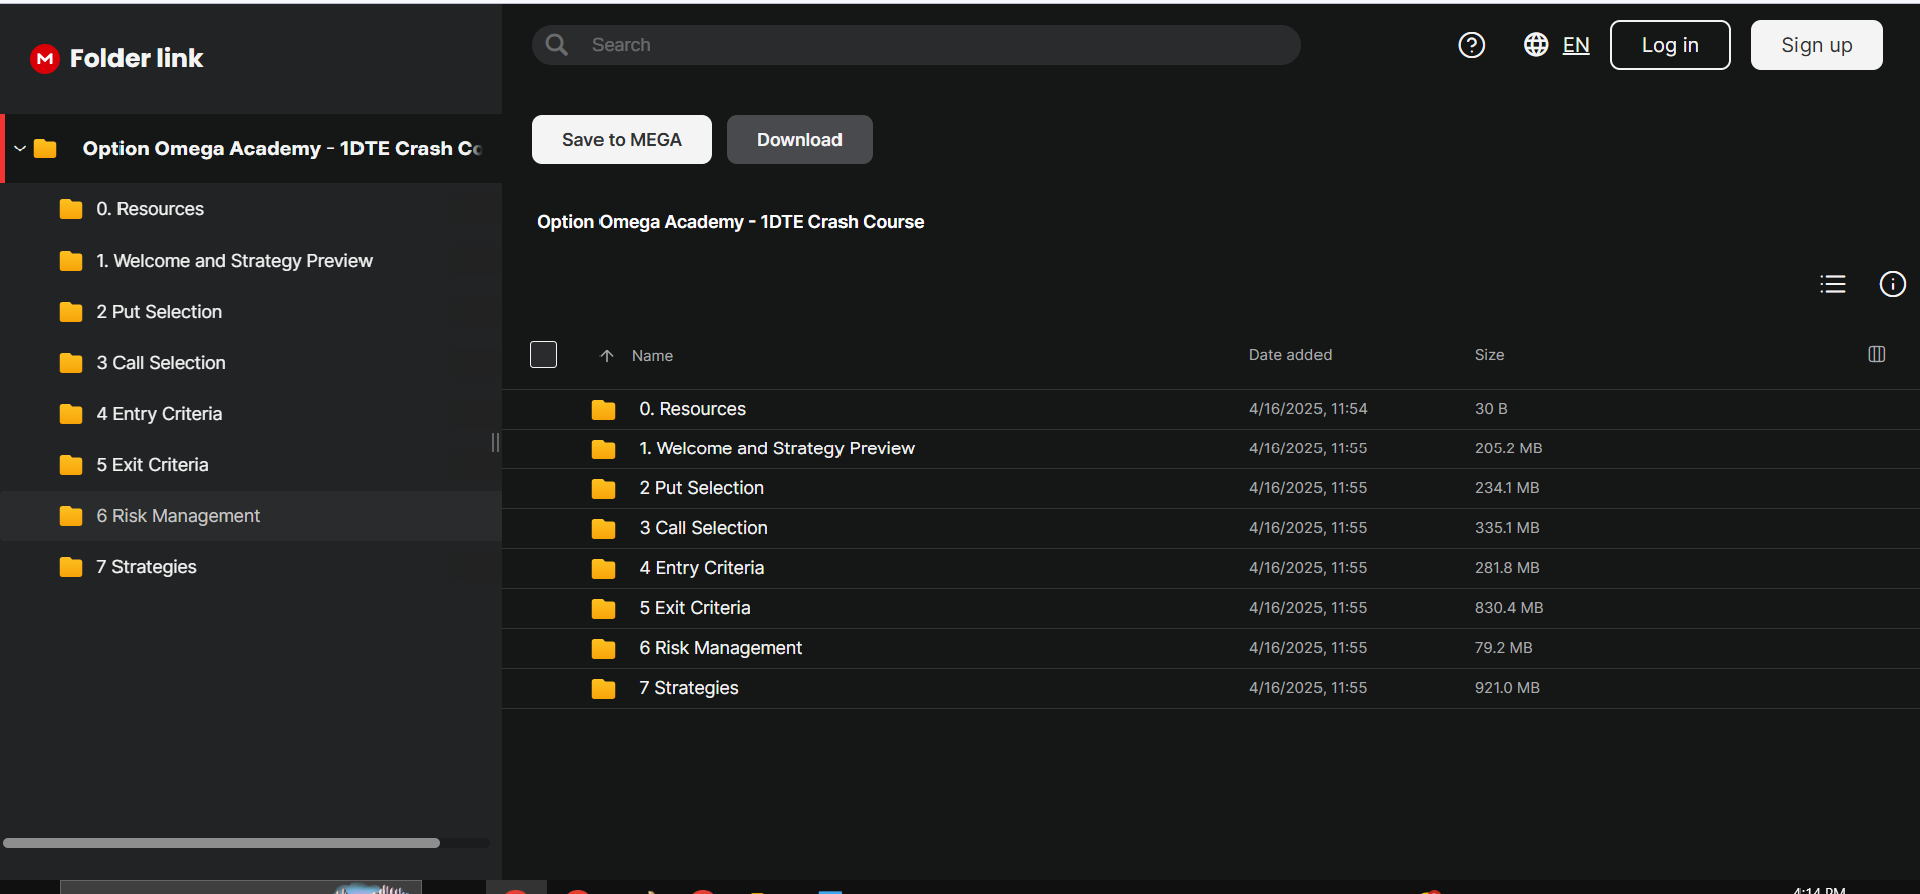
Task: Click folder icon of 6 Risk Management row
Action: 603,649
